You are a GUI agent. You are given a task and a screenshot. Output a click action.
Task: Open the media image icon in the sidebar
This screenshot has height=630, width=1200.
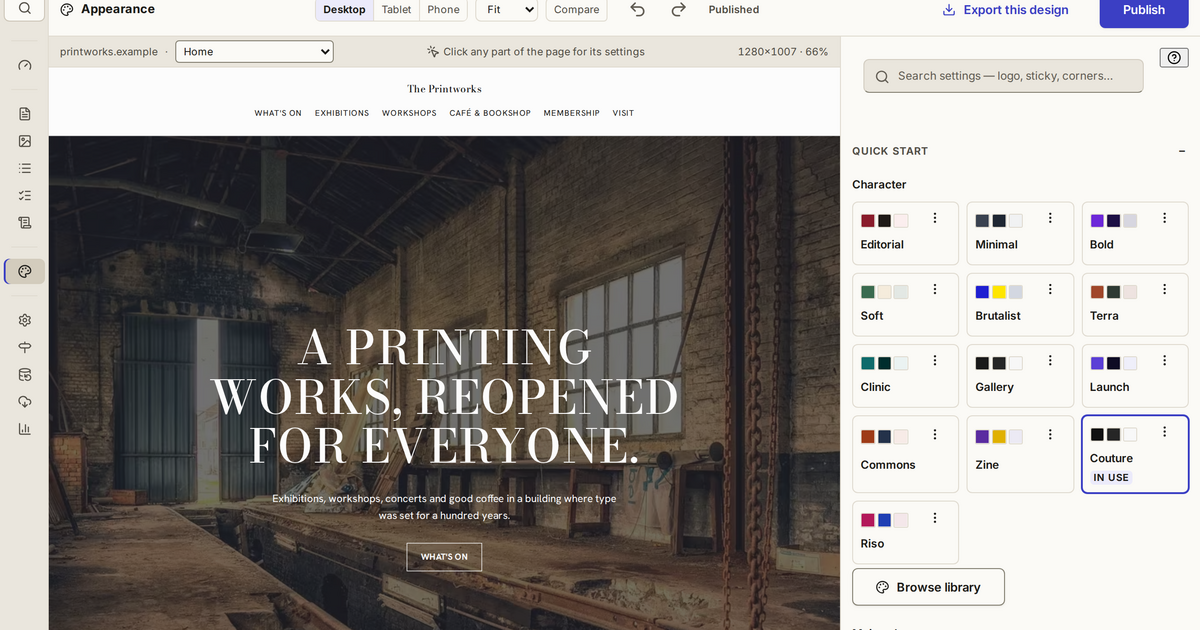25,141
